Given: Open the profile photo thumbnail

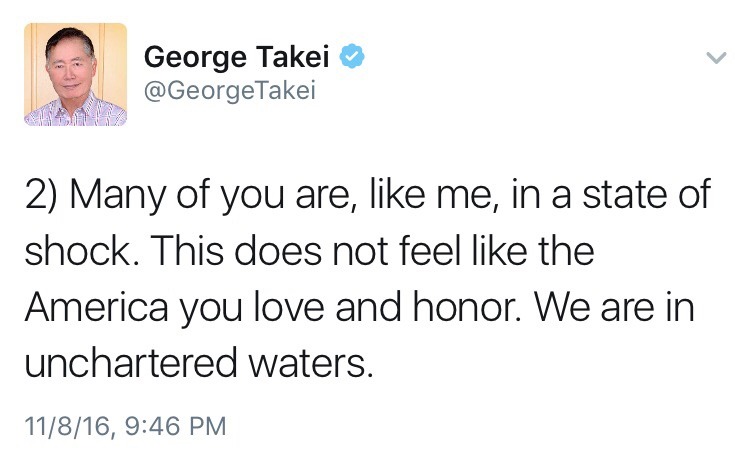Looking at the screenshot, I should [74, 75].
